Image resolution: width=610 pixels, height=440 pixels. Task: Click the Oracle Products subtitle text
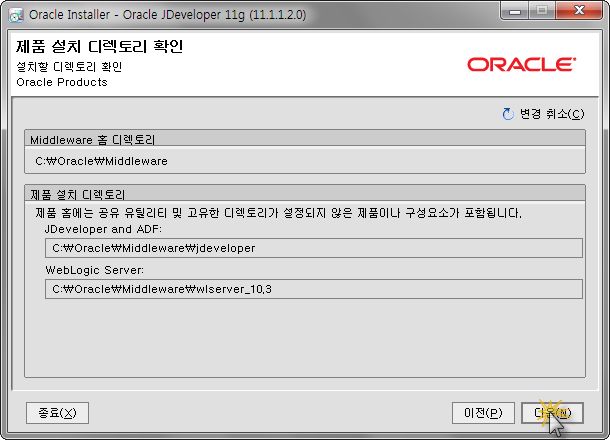pos(62,82)
